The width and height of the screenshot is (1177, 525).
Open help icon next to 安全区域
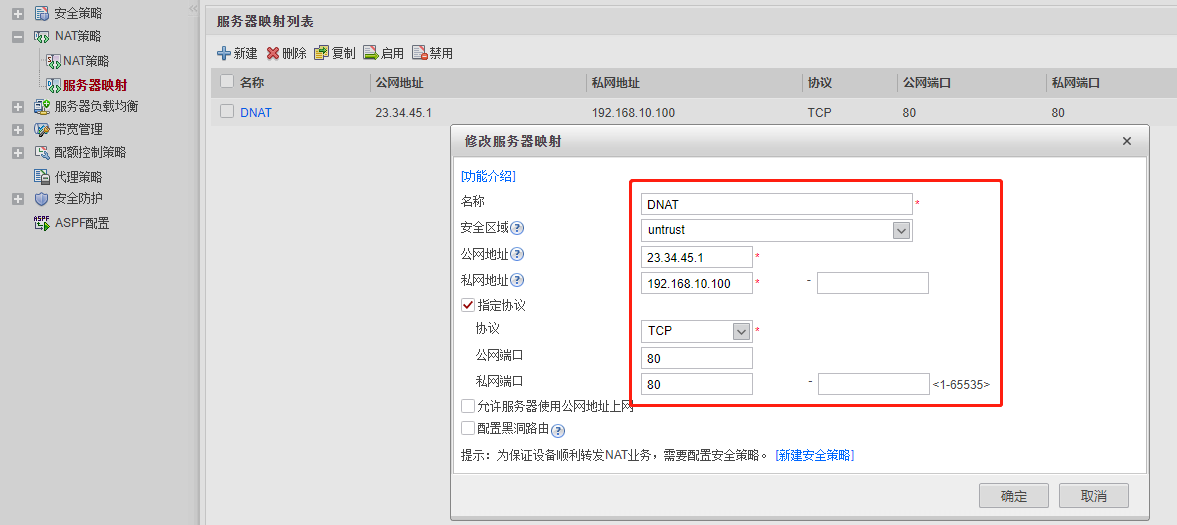pyautogui.click(x=517, y=228)
